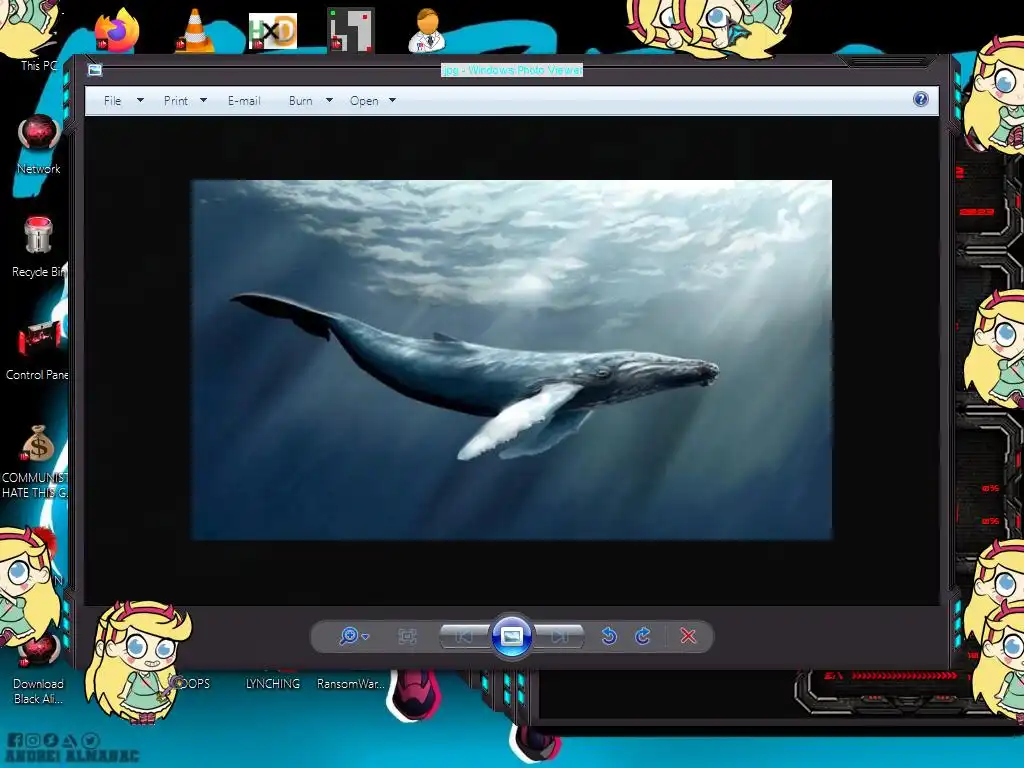This screenshot has height=768, width=1024.
Task: Select the RansomWar... desktop item label
Action: [351, 684]
